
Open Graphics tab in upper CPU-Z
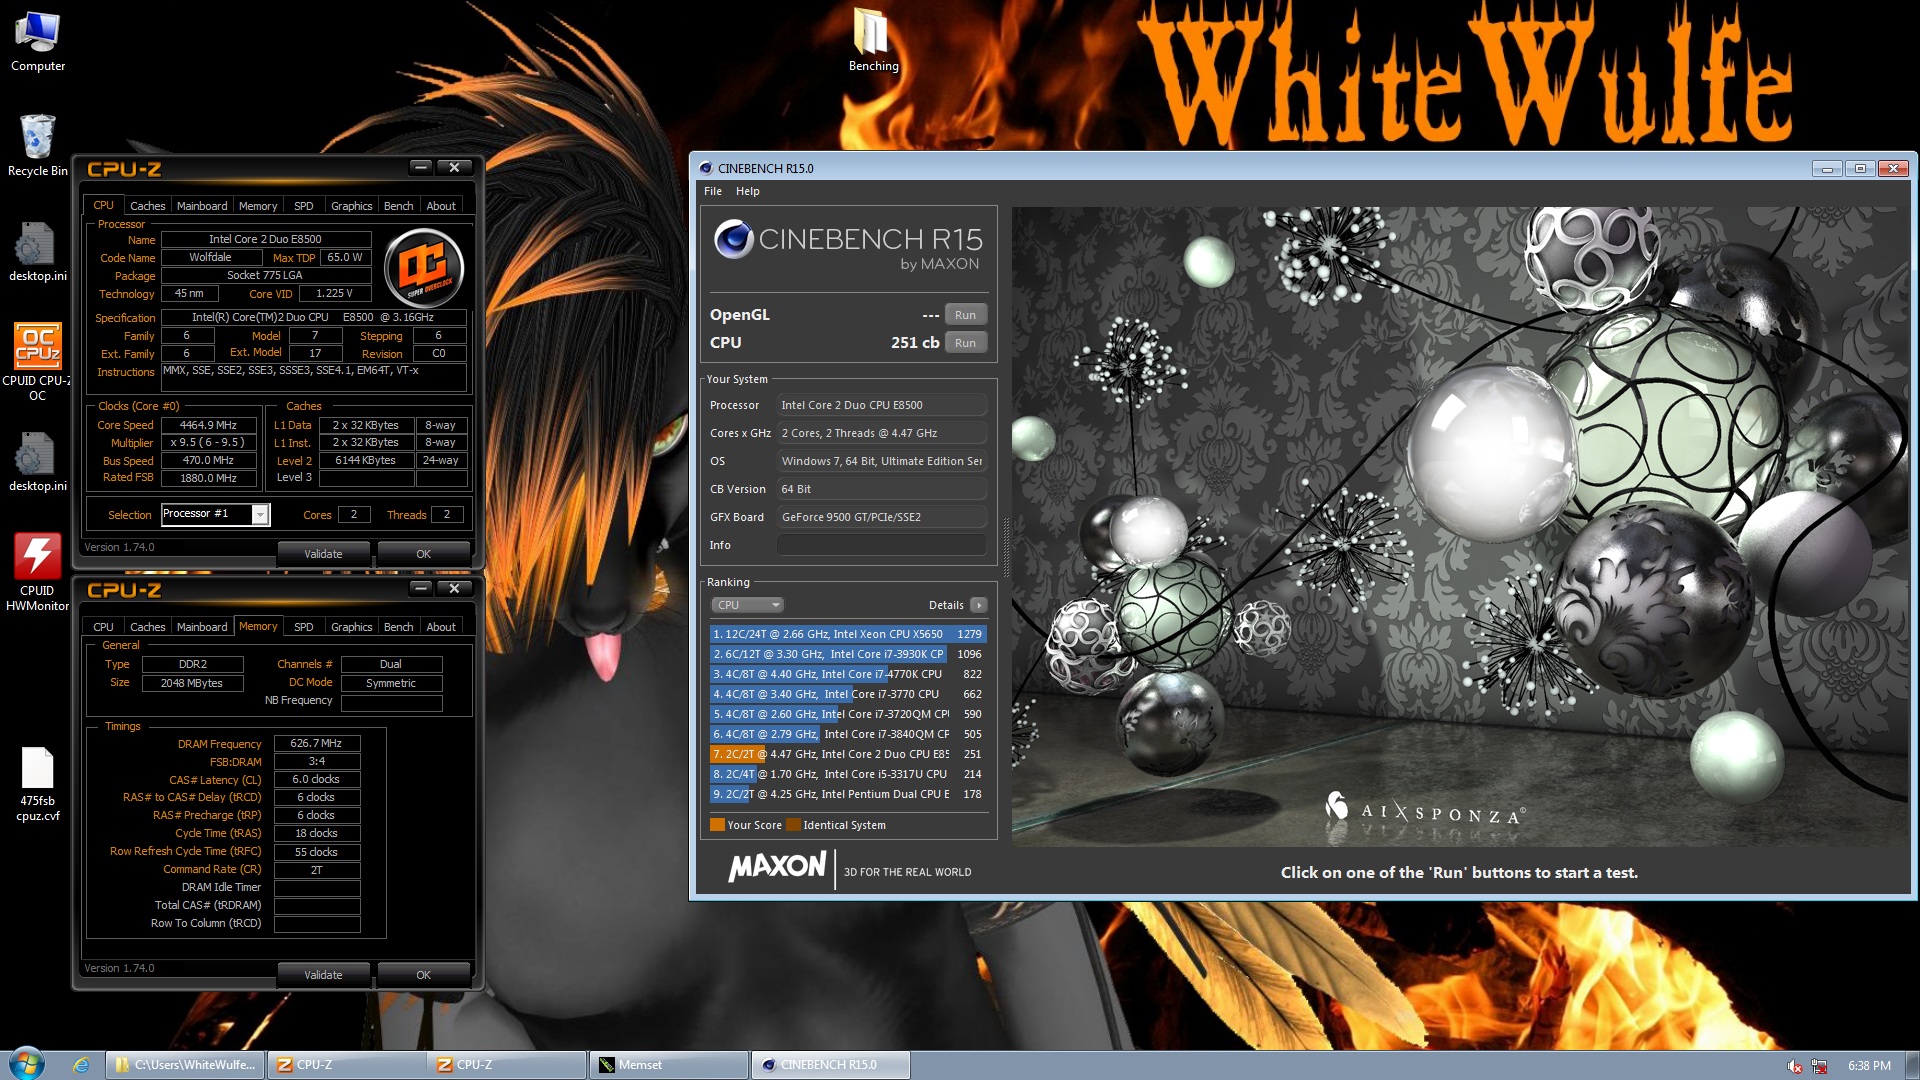pyautogui.click(x=352, y=206)
